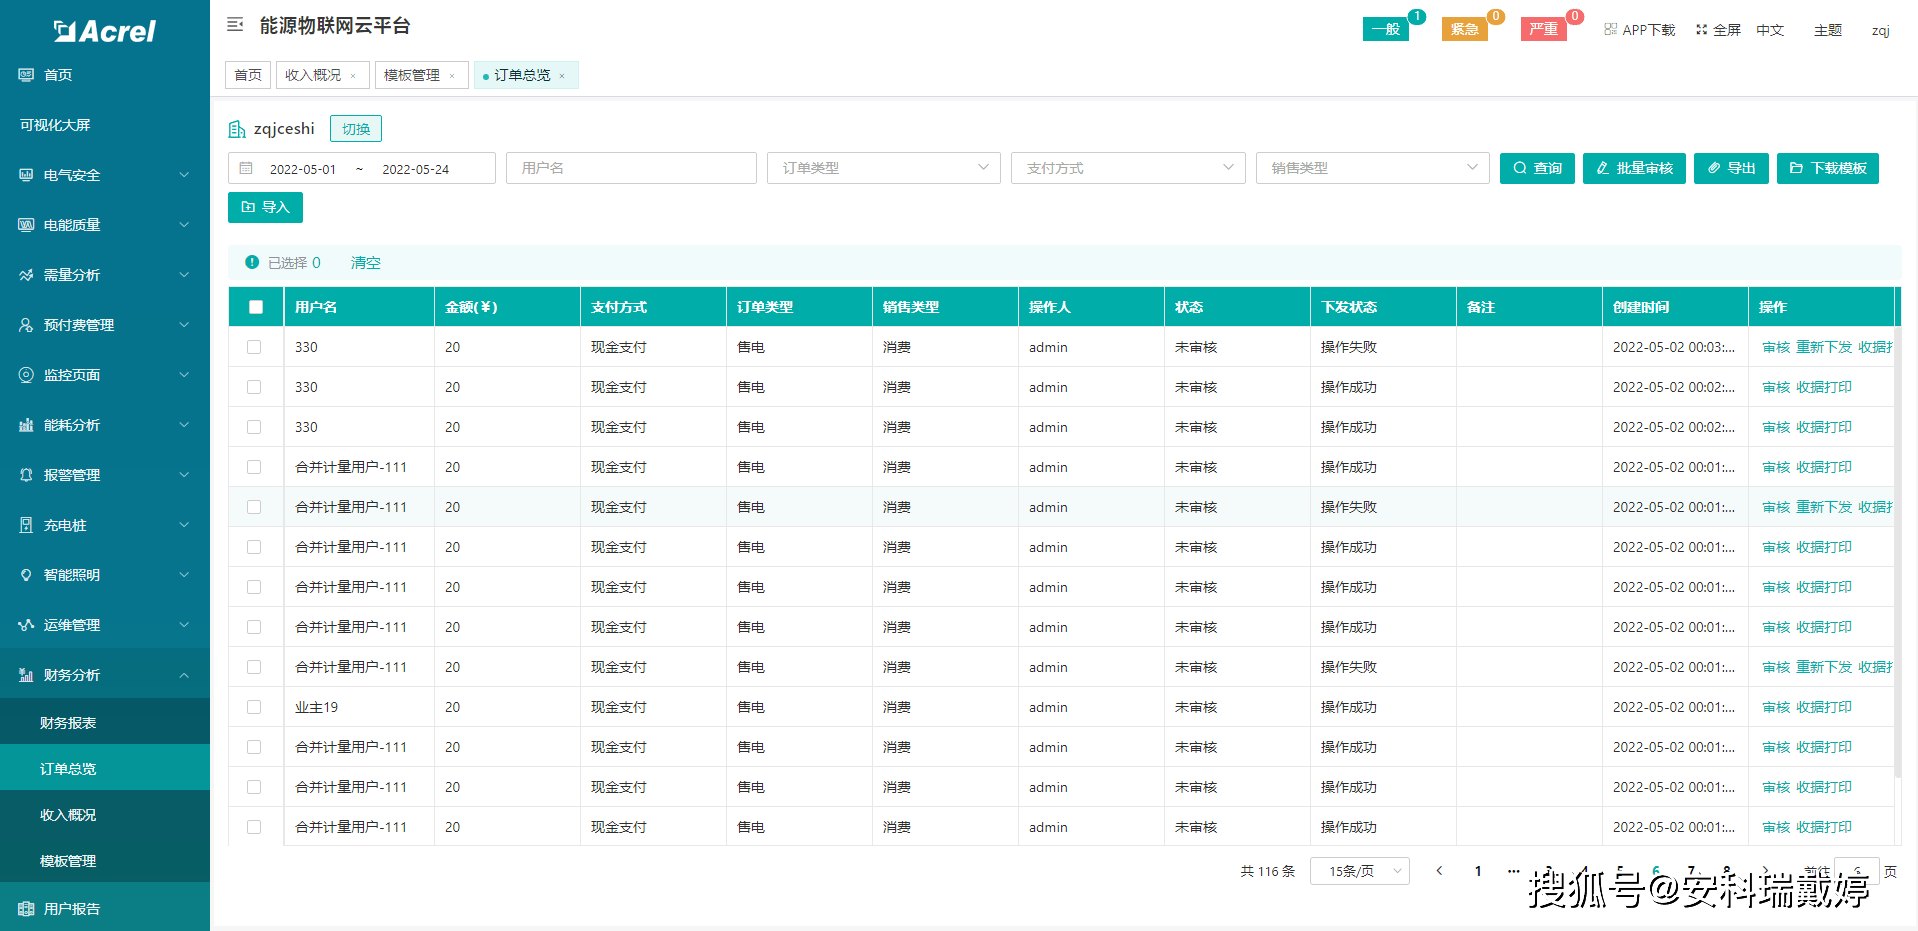Close the 模板管理 tab with its x

(452, 76)
